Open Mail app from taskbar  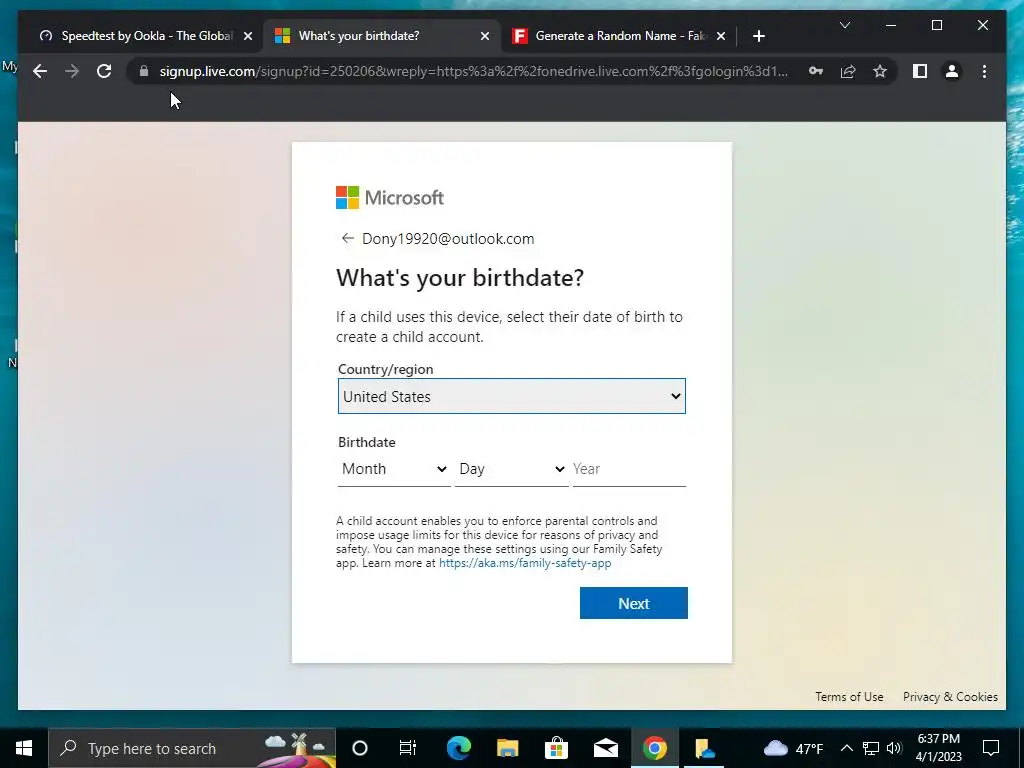605,748
